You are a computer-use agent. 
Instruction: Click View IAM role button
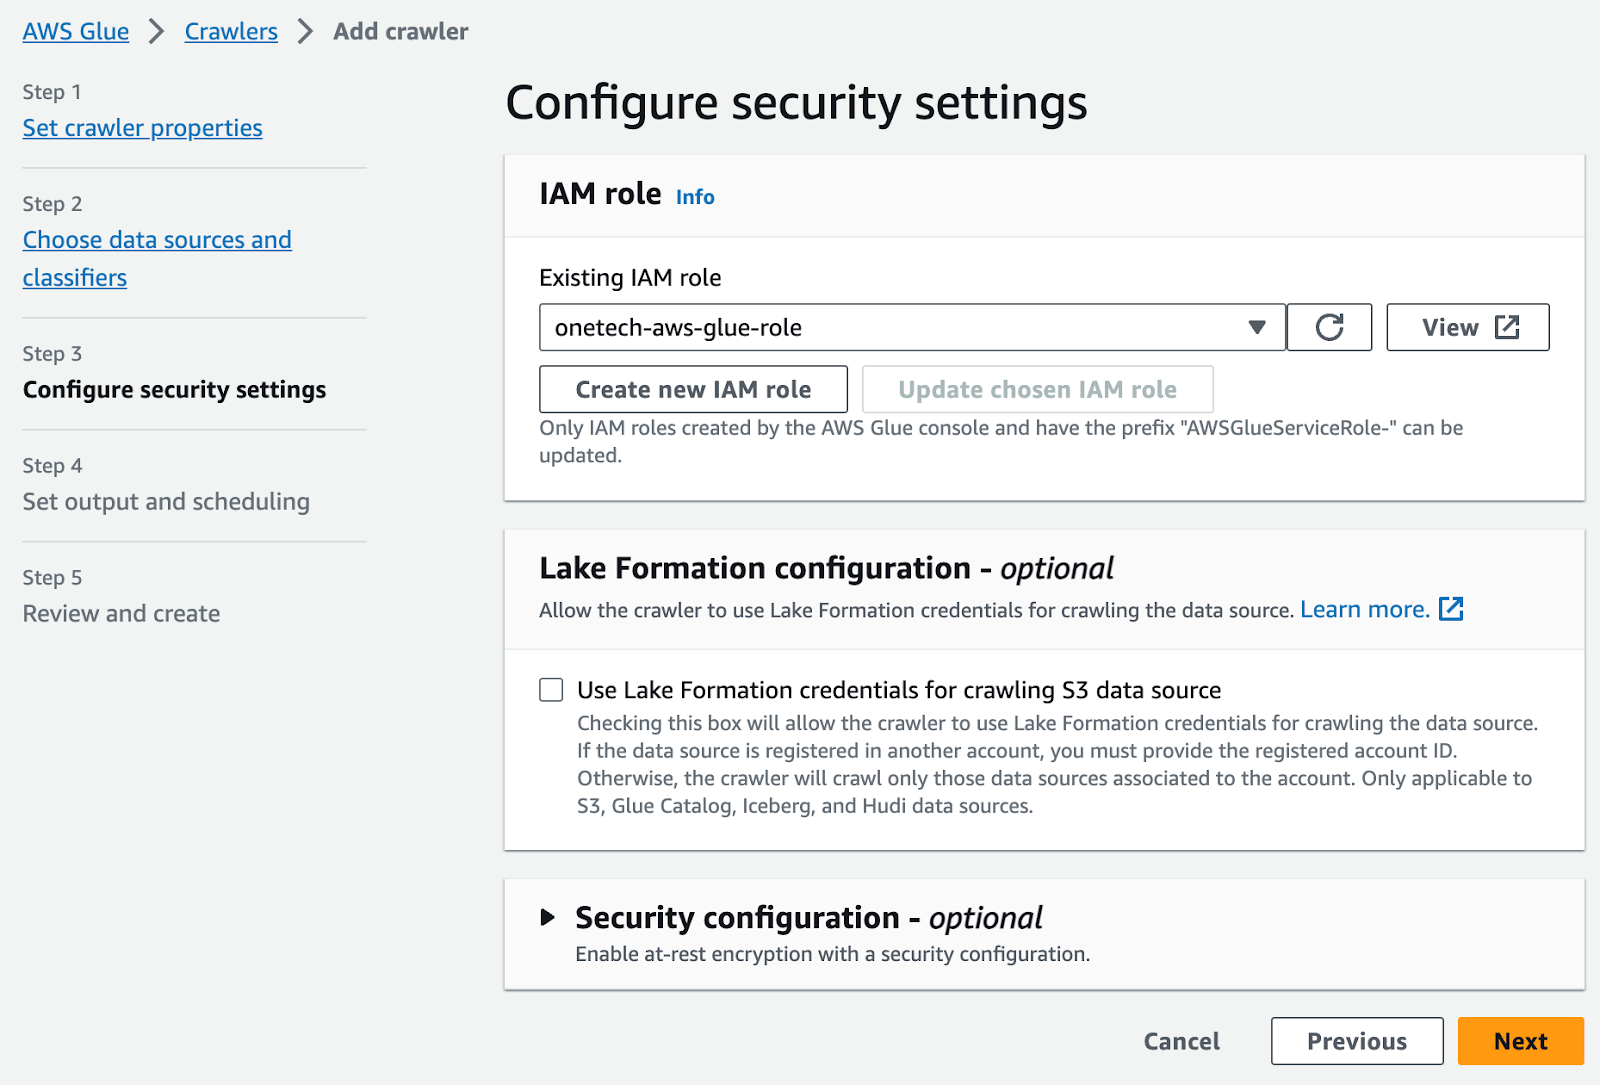tap(1468, 327)
